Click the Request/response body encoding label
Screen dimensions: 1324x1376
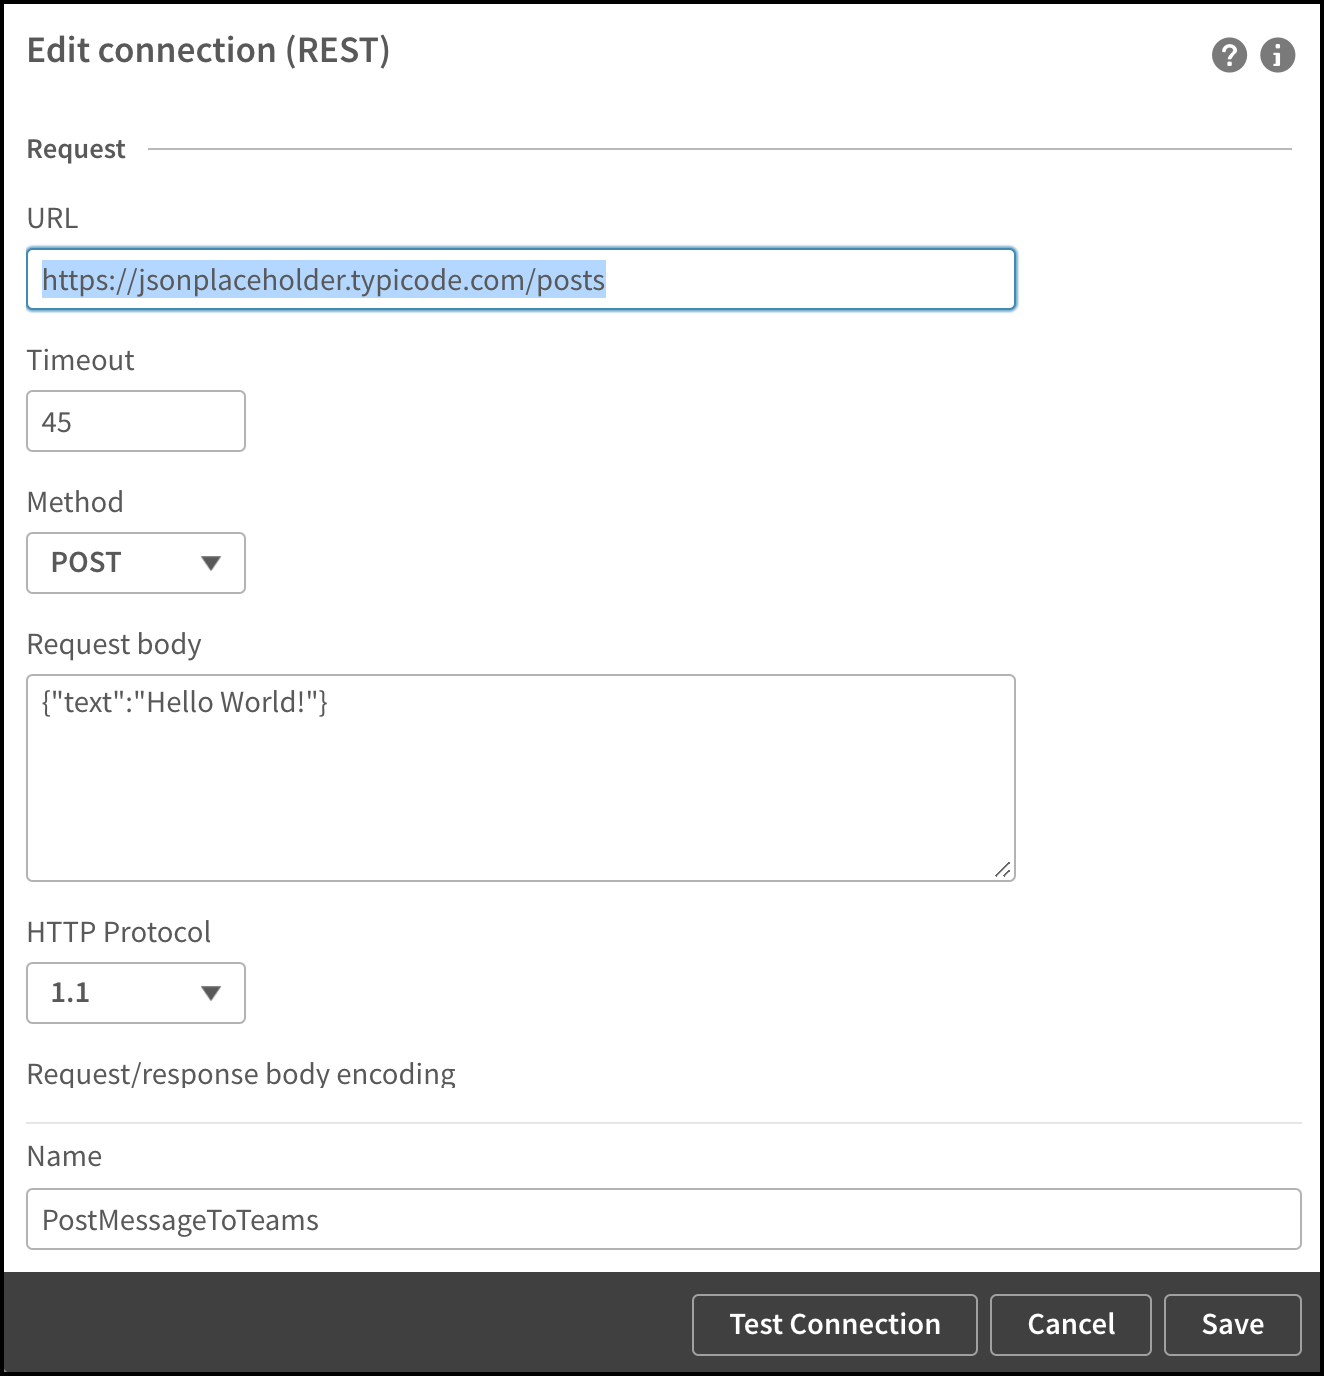(x=241, y=1074)
